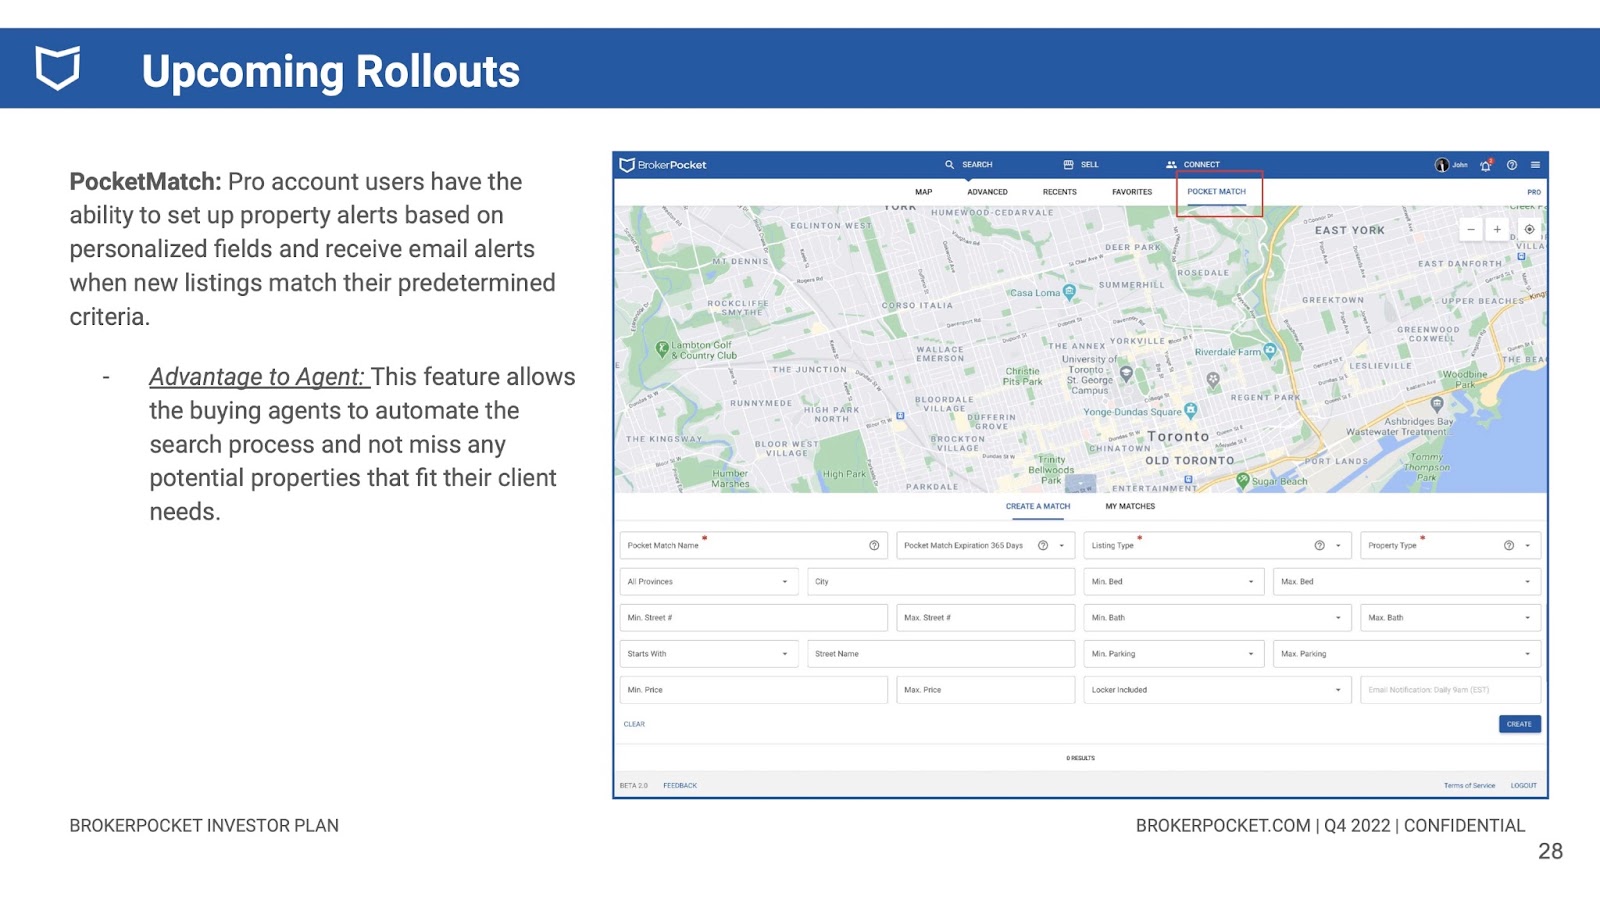The image size is (1600, 900).
Task: Open the notifications bell icon
Action: (1486, 165)
